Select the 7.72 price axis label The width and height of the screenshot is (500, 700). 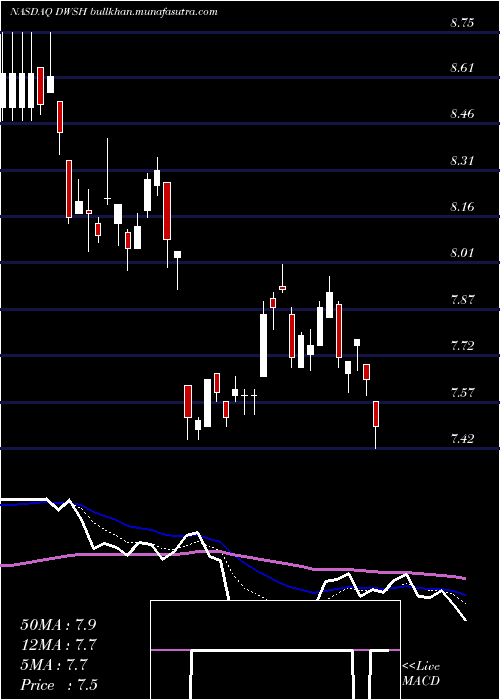click(x=462, y=346)
